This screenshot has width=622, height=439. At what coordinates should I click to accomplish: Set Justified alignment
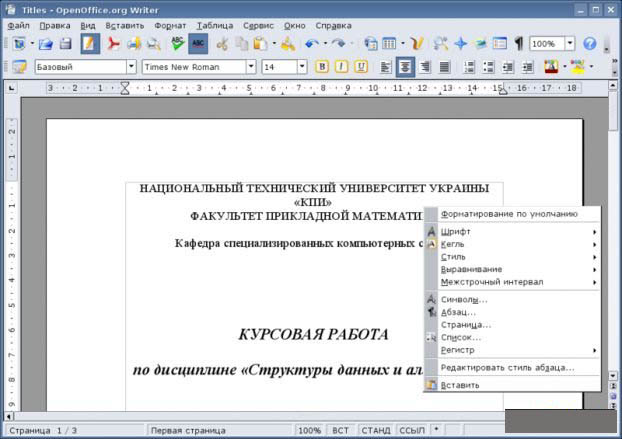click(x=444, y=67)
